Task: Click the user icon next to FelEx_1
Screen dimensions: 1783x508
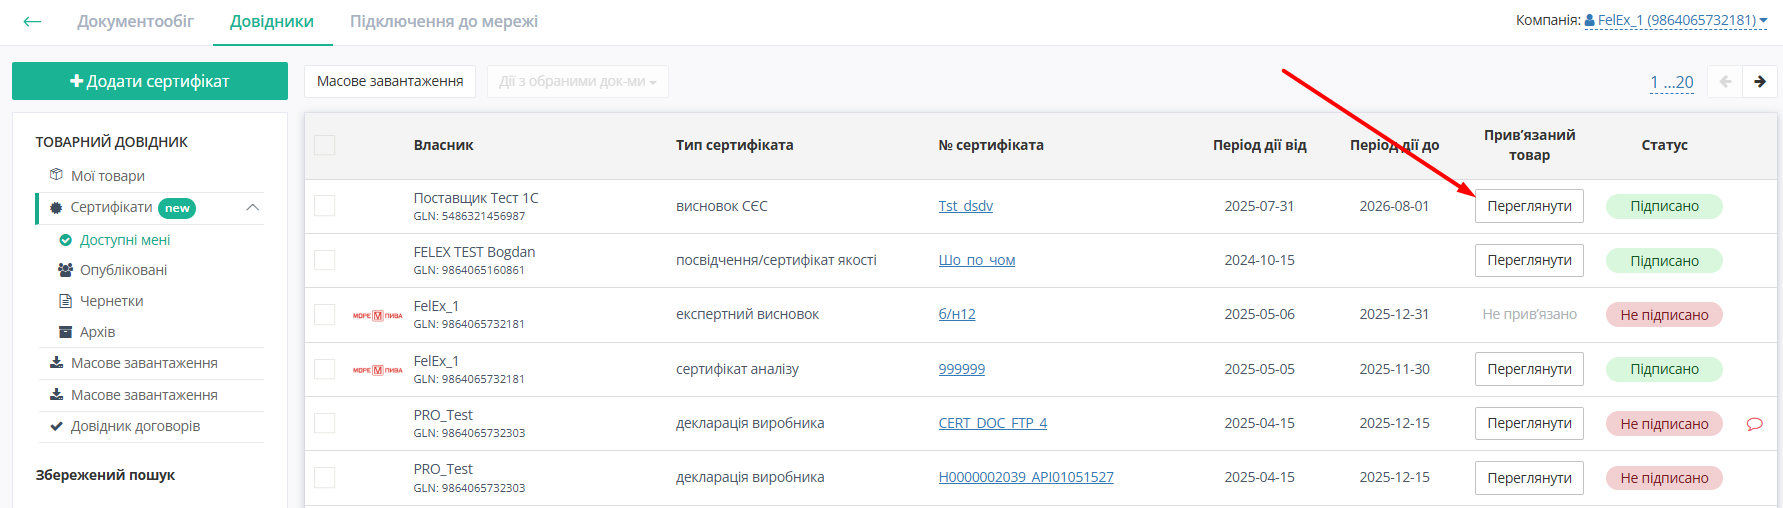Action: click(x=1590, y=20)
